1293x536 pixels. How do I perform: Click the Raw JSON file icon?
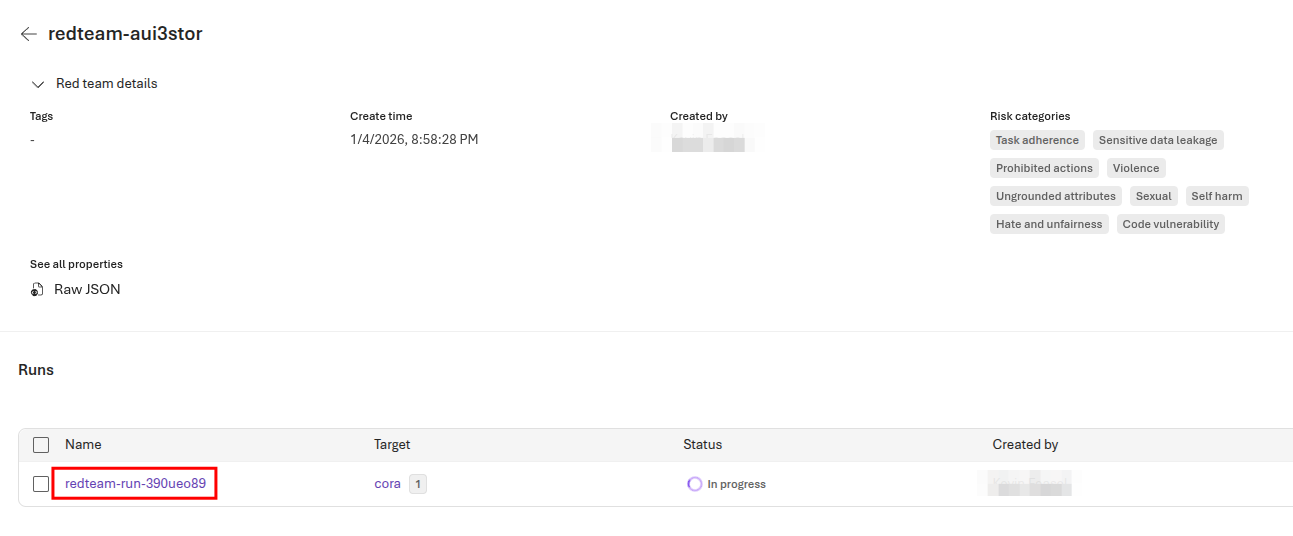point(37,289)
